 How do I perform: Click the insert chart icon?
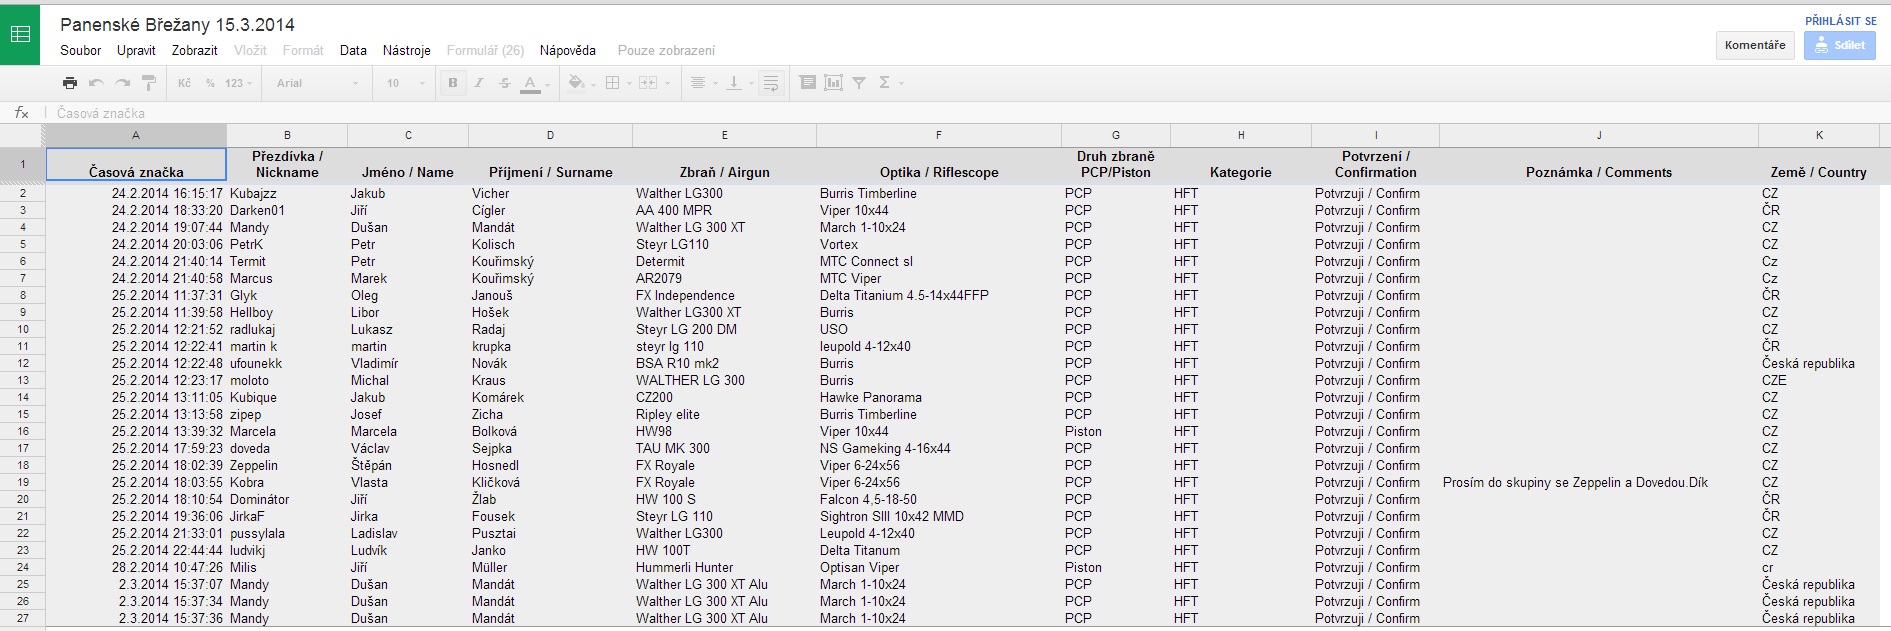tap(833, 83)
